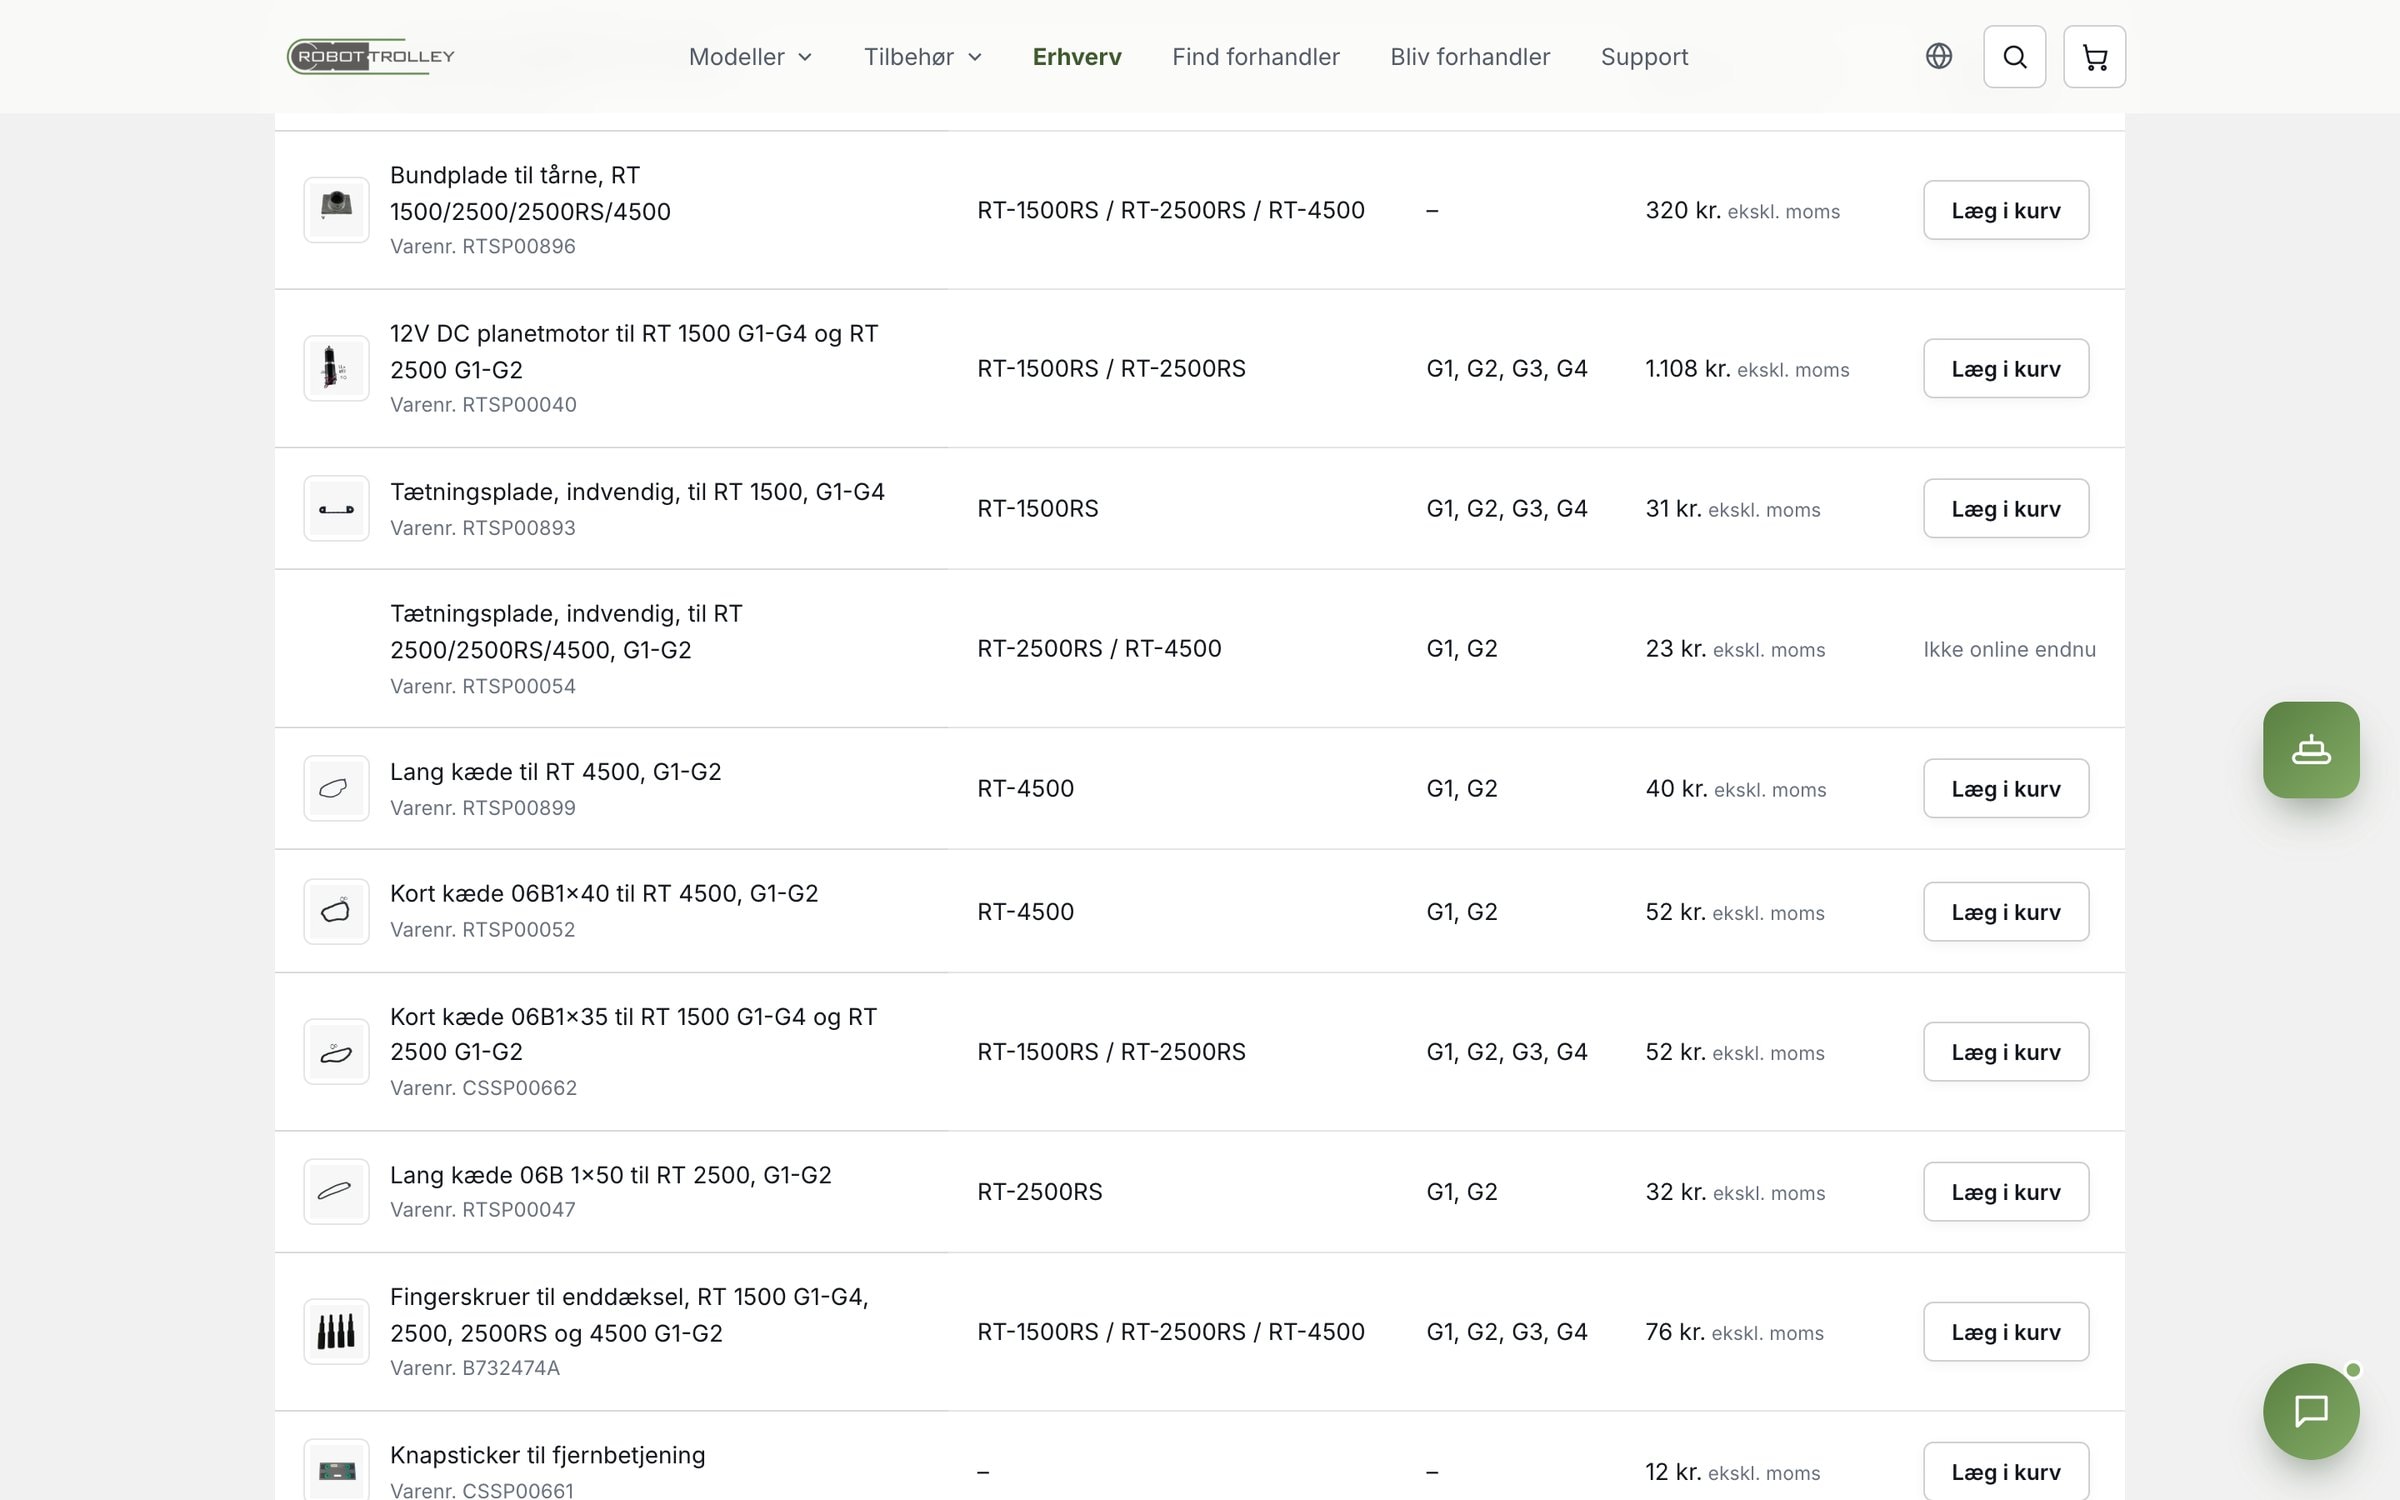Select item number Varenr. RTSP00896
2400x1500 pixels.
483,246
